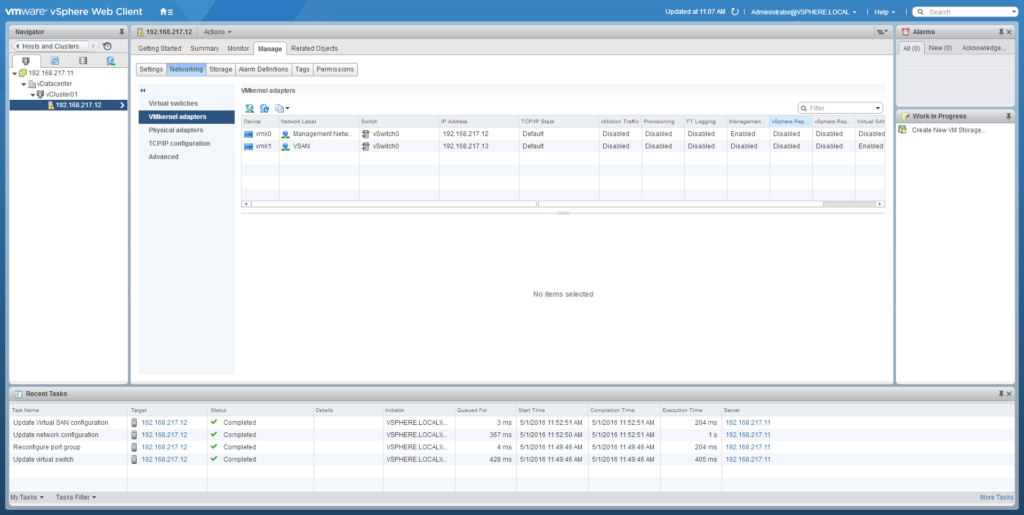Select the Networking inventory tab icon
Image resolution: width=1024 pixels, height=515 pixels.
[x=111, y=61]
